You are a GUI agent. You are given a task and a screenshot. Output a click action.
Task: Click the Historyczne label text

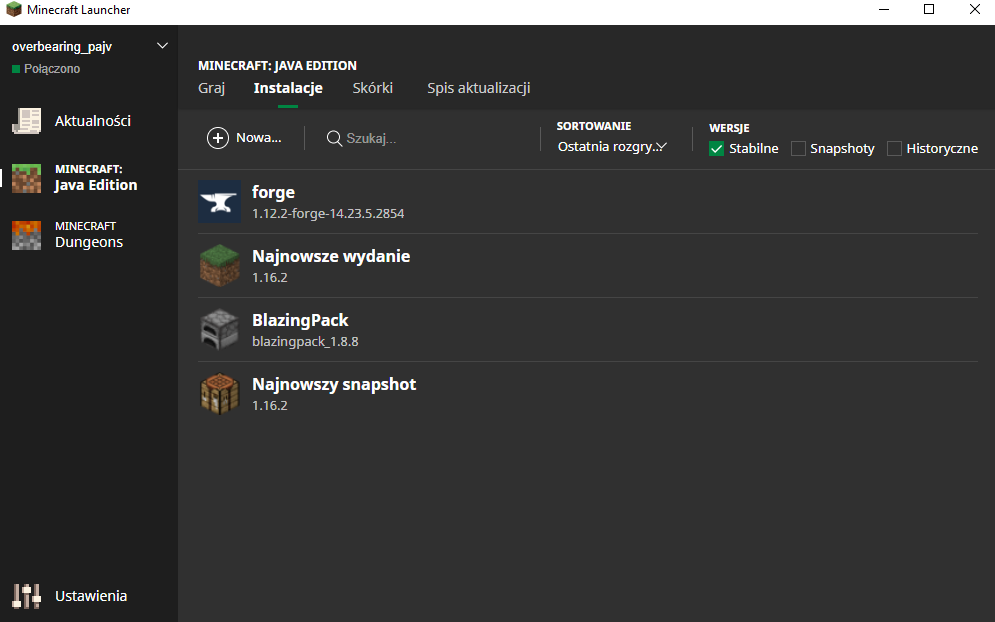tap(942, 149)
